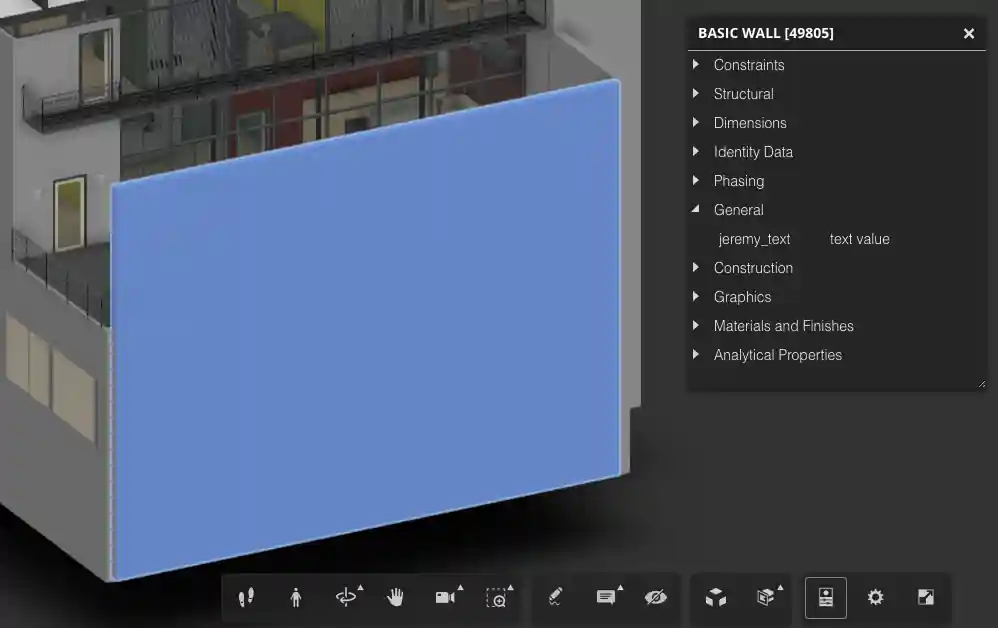Select the jeremy_text property row

[754, 239]
